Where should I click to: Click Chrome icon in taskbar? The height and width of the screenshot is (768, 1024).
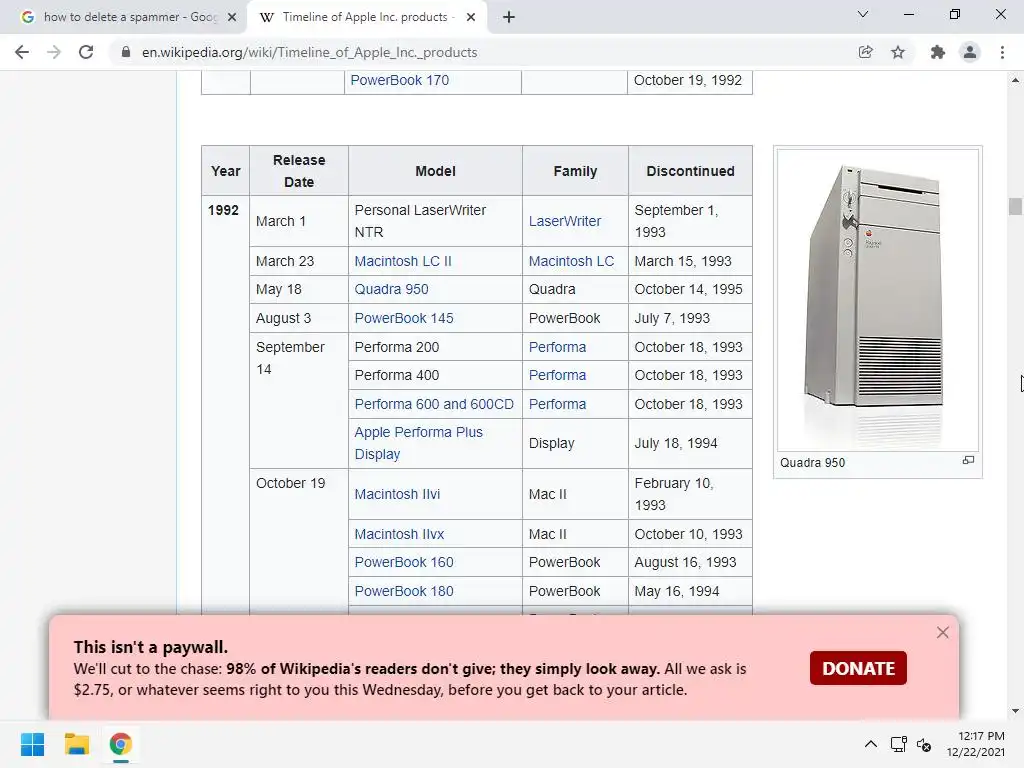[121, 744]
